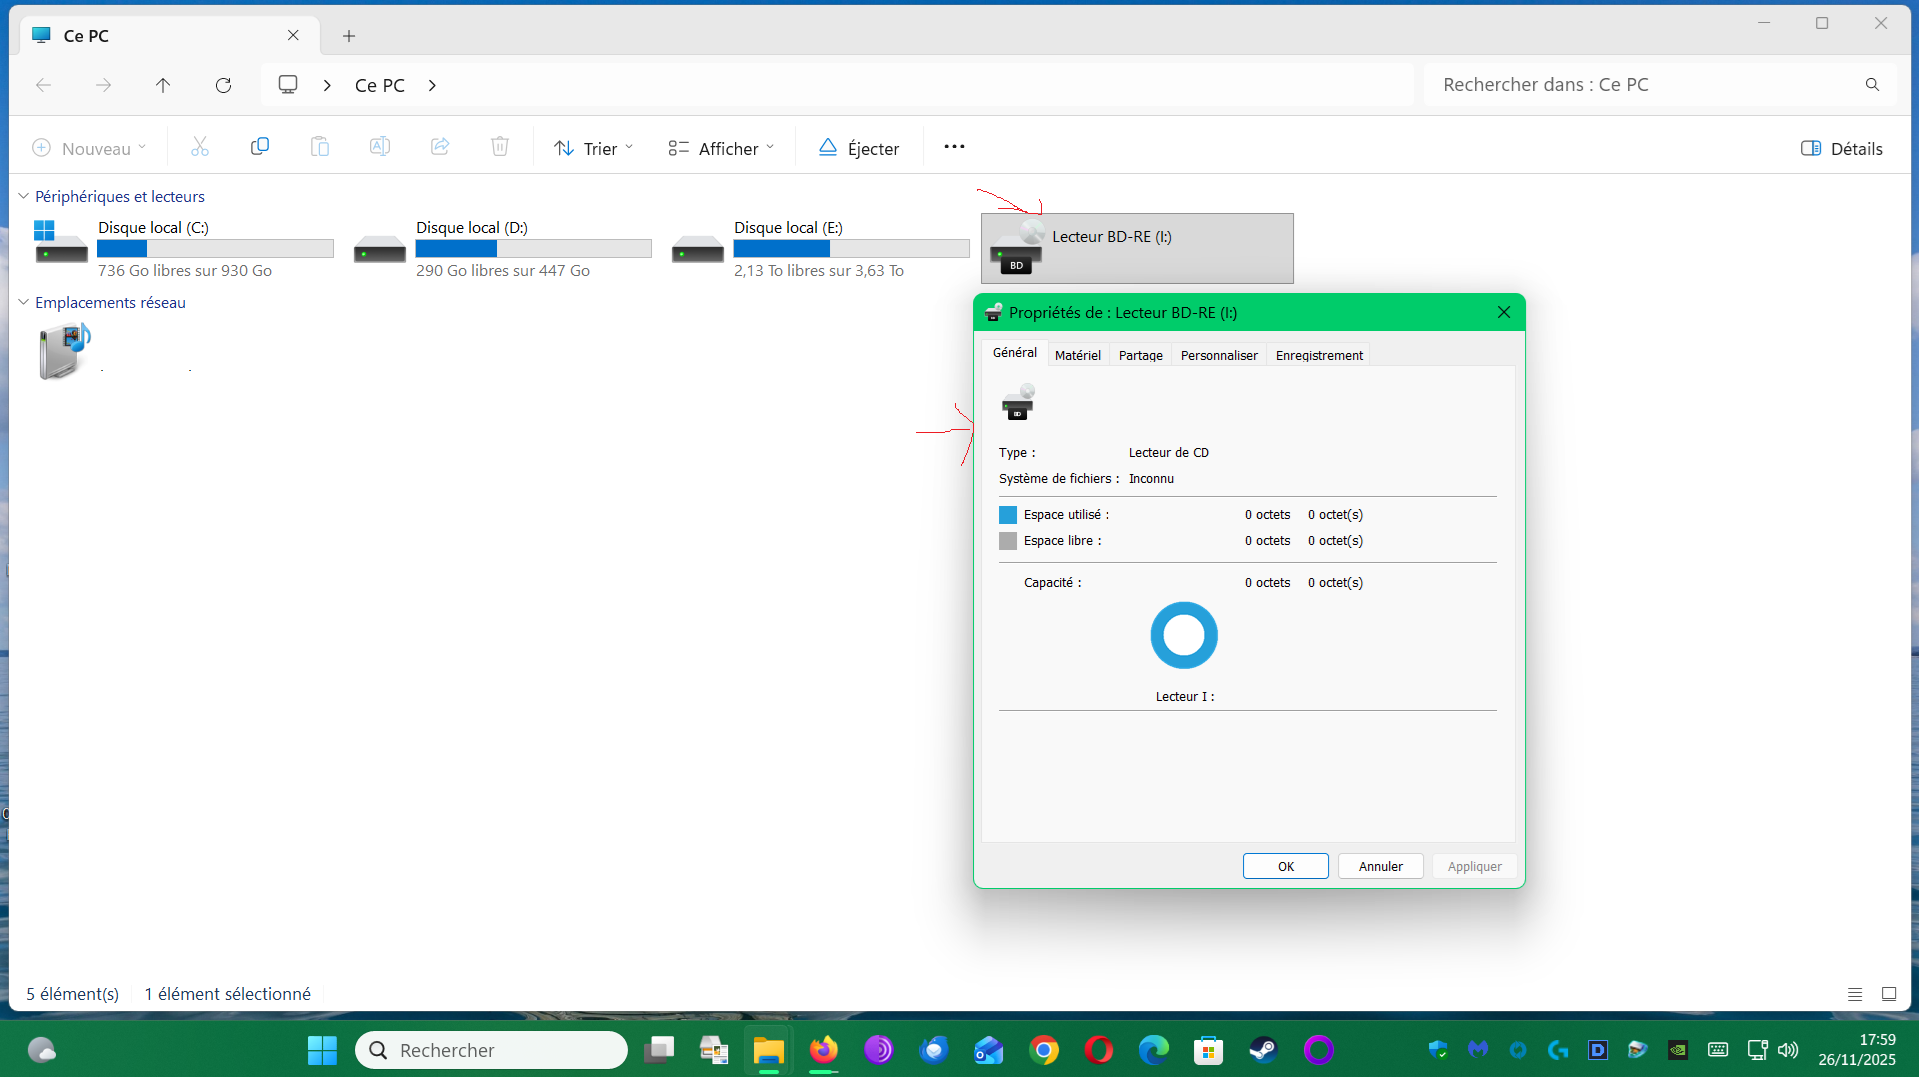This screenshot has width=1919, height=1077.
Task: Switch to Matériel tab
Action: [x=1078, y=355]
